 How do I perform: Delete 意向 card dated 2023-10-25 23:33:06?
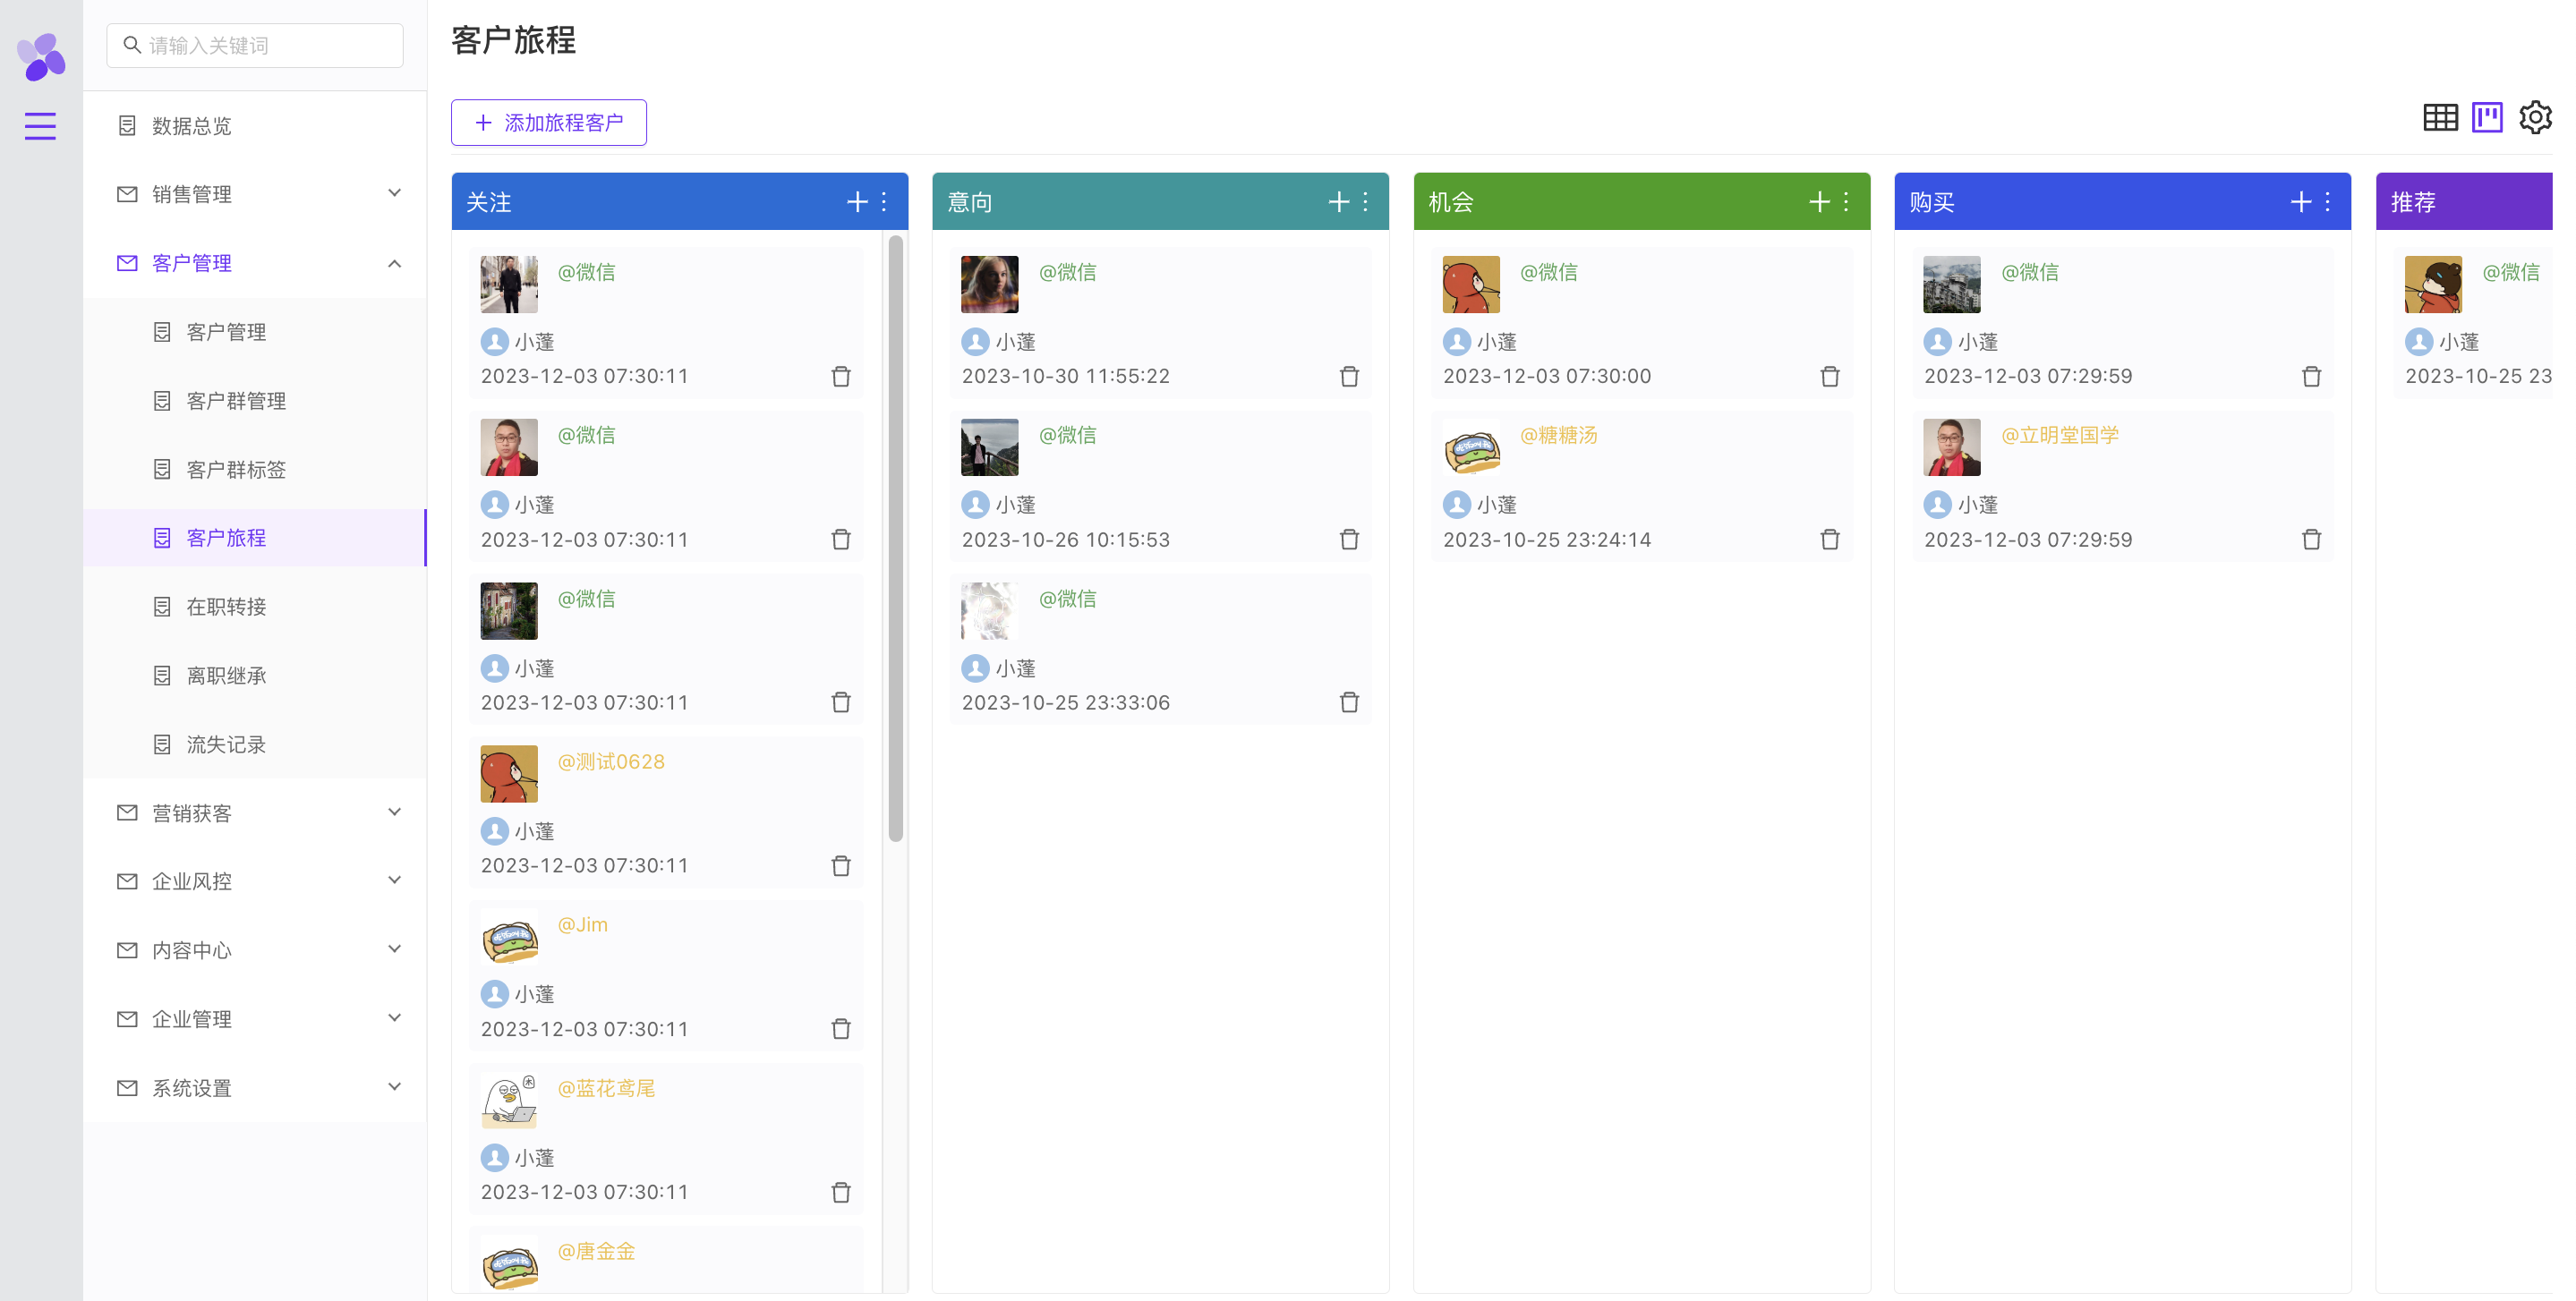1349,703
